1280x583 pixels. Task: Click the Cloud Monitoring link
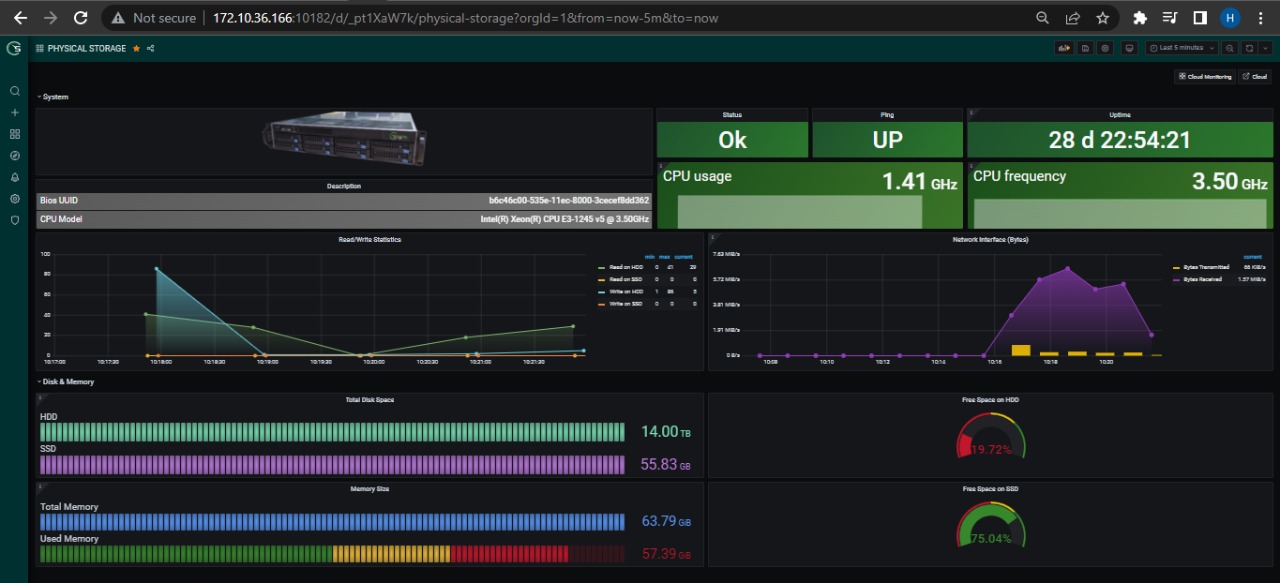tap(1204, 76)
